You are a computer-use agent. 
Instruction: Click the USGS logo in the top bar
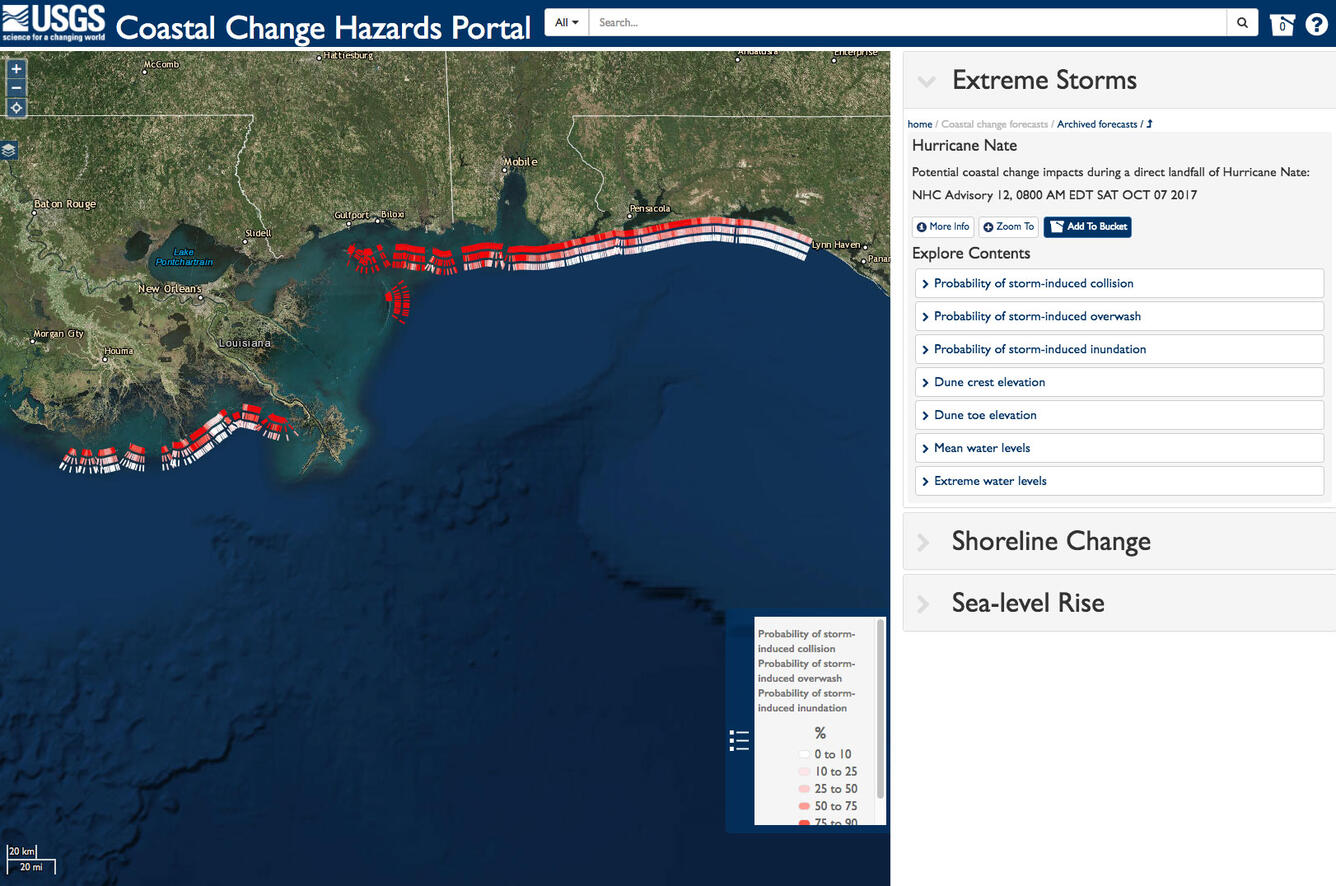point(53,21)
